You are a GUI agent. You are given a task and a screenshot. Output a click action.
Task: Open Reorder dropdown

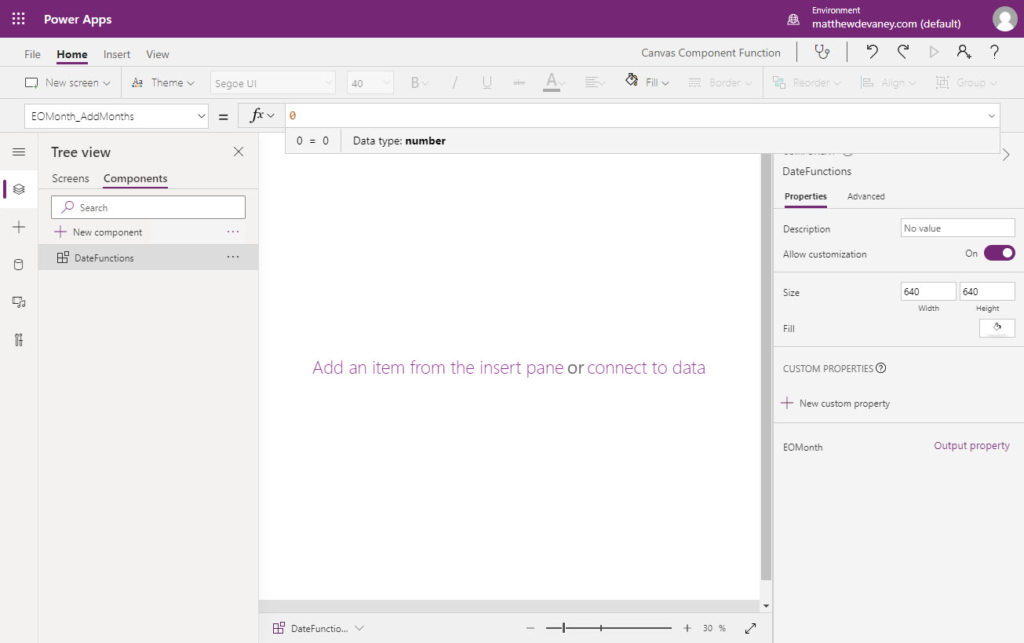(x=807, y=83)
